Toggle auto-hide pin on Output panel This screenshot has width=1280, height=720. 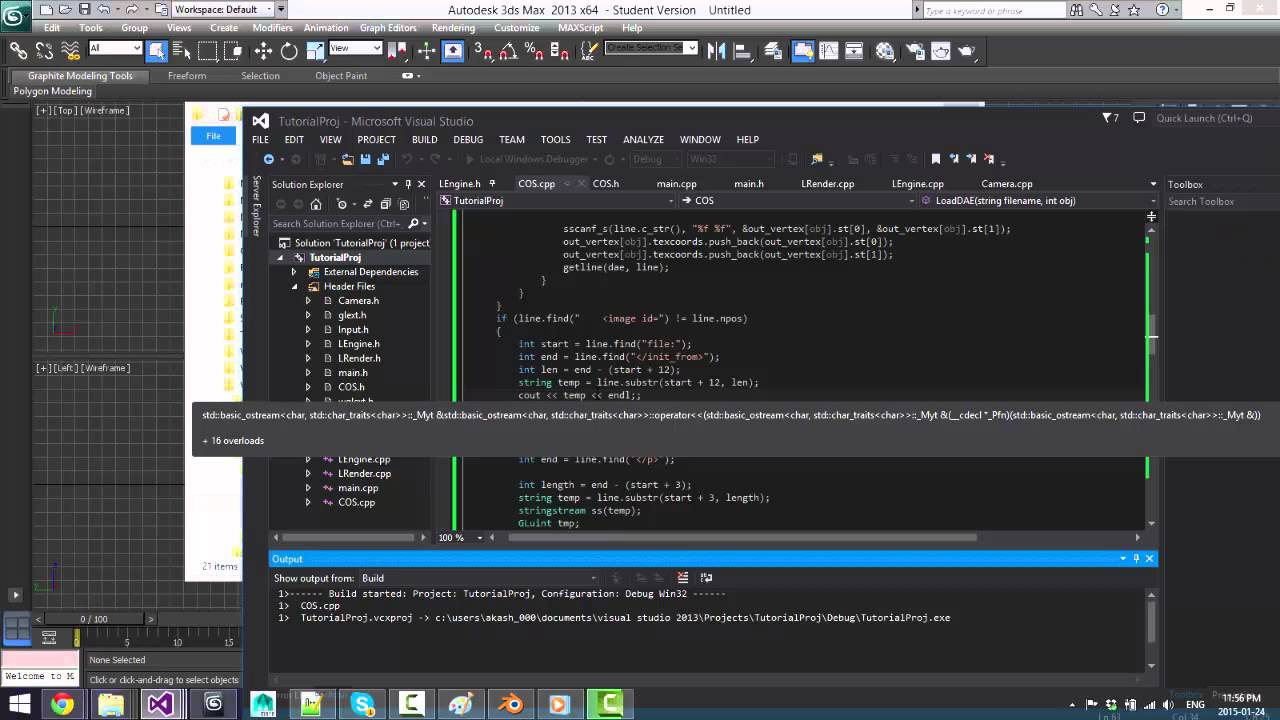(x=1136, y=559)
